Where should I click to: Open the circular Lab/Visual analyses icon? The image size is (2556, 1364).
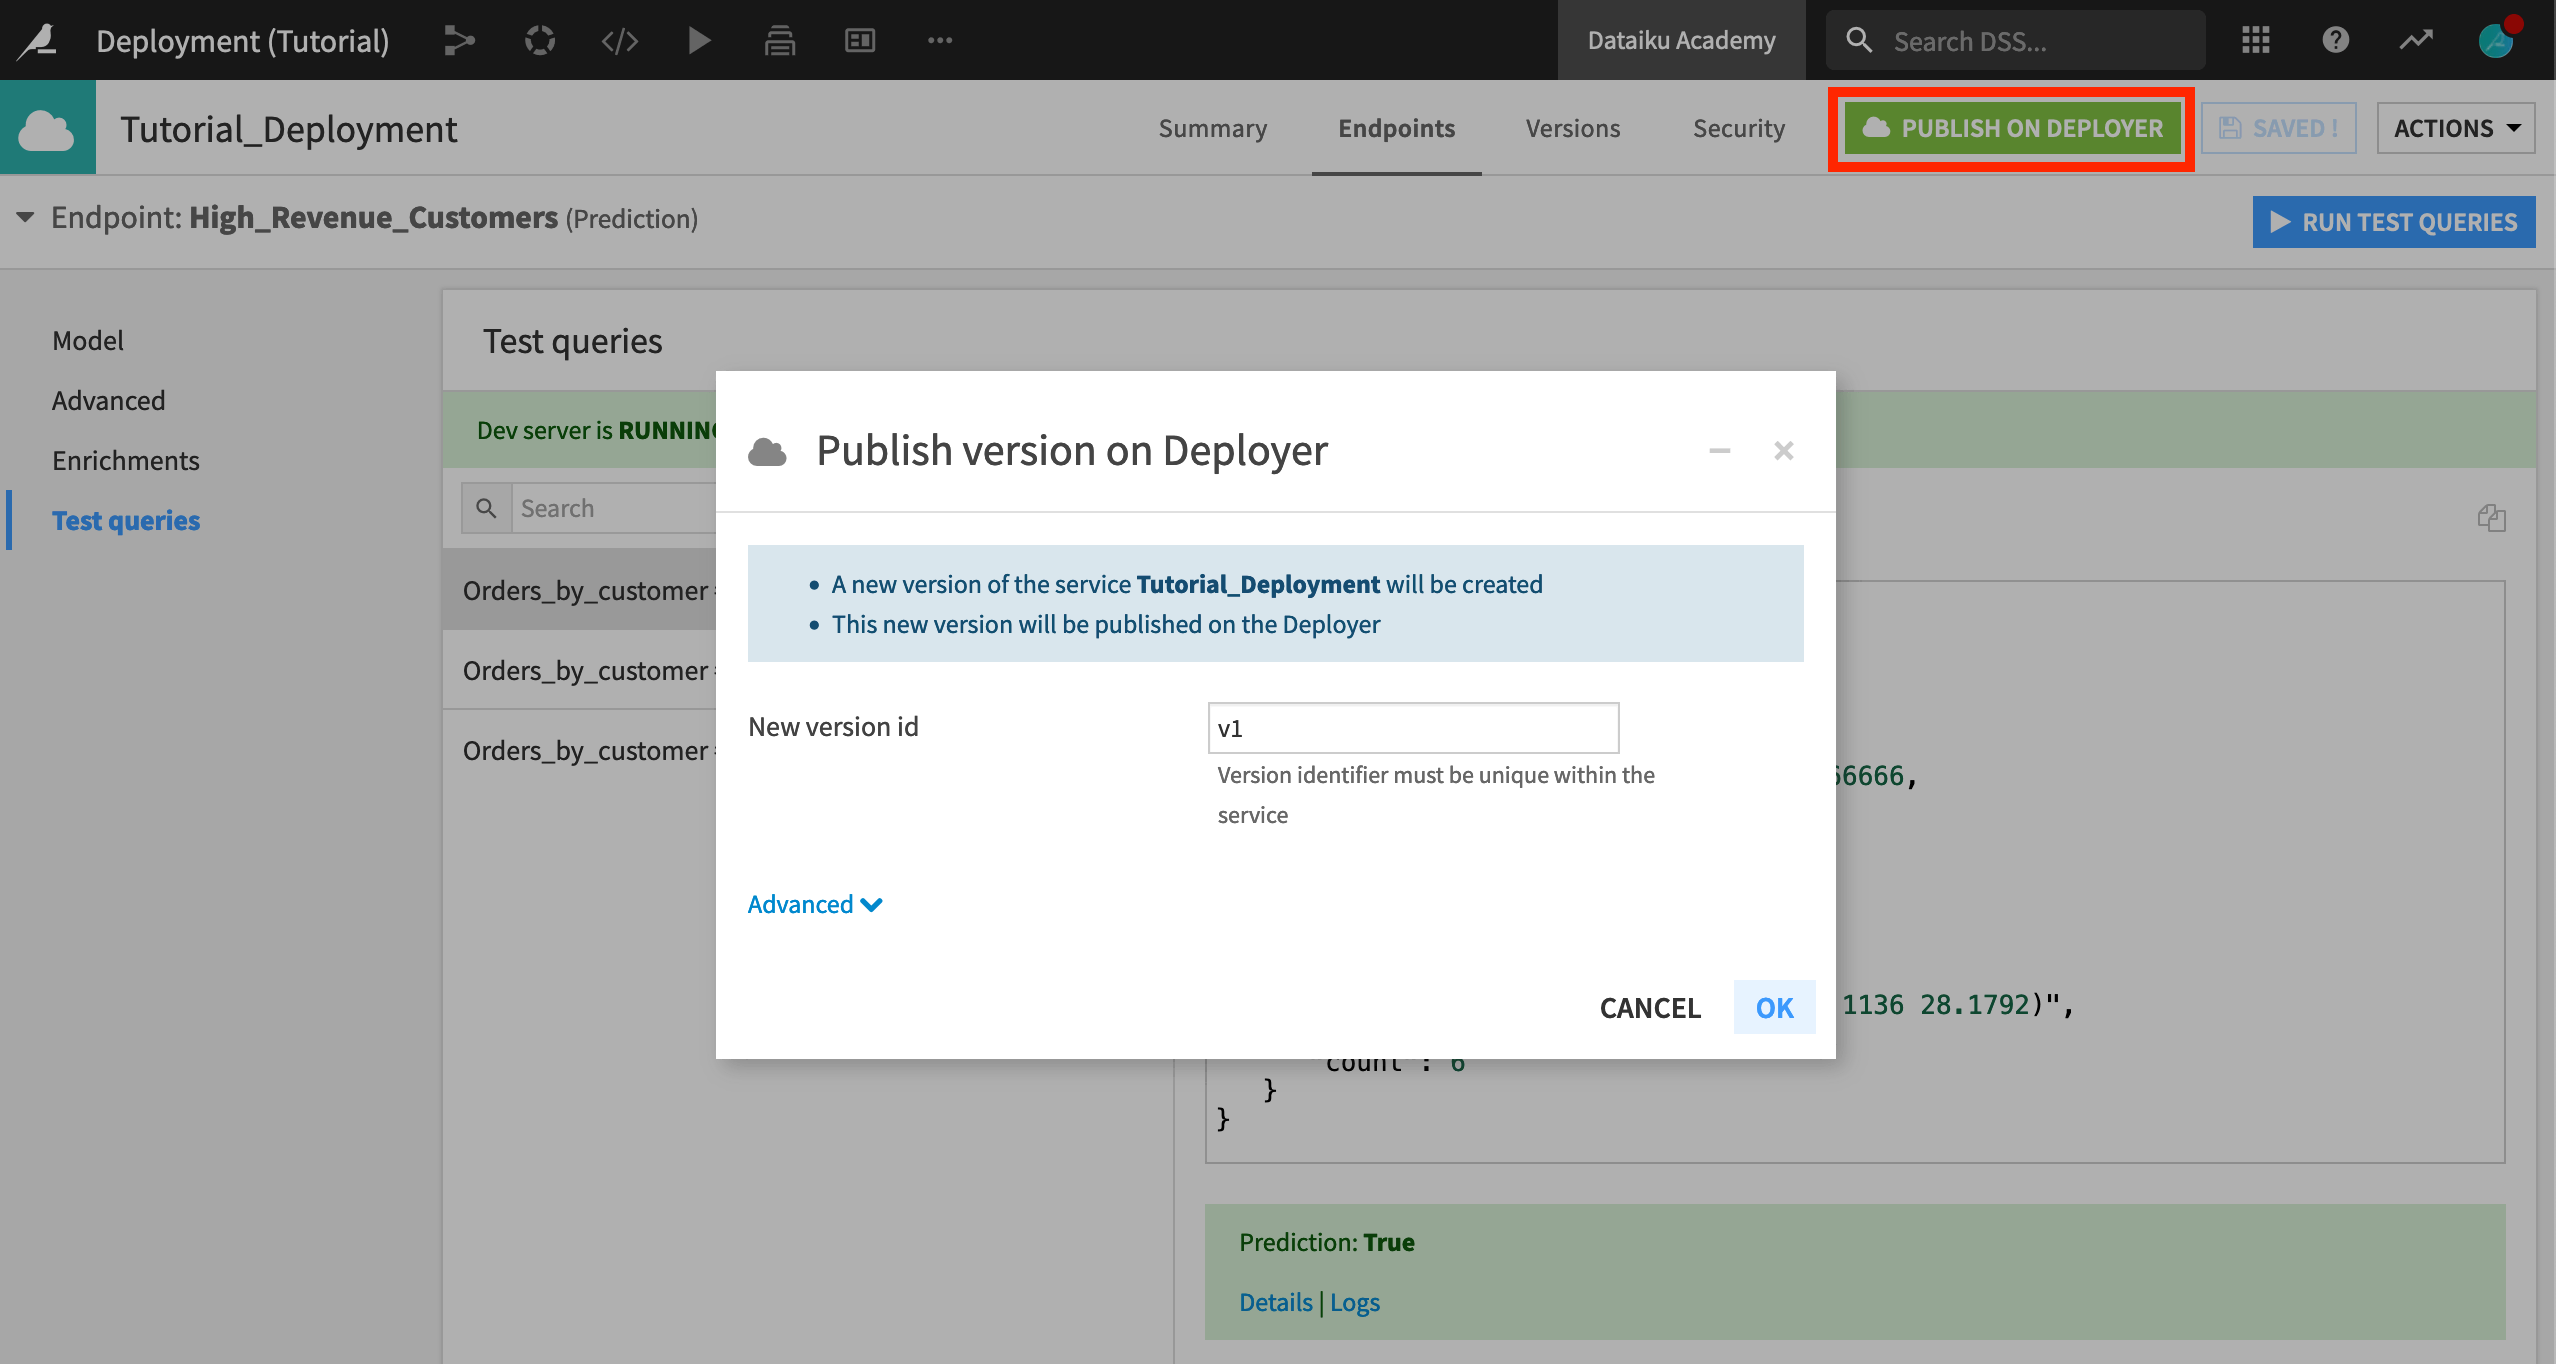[540, 40]
